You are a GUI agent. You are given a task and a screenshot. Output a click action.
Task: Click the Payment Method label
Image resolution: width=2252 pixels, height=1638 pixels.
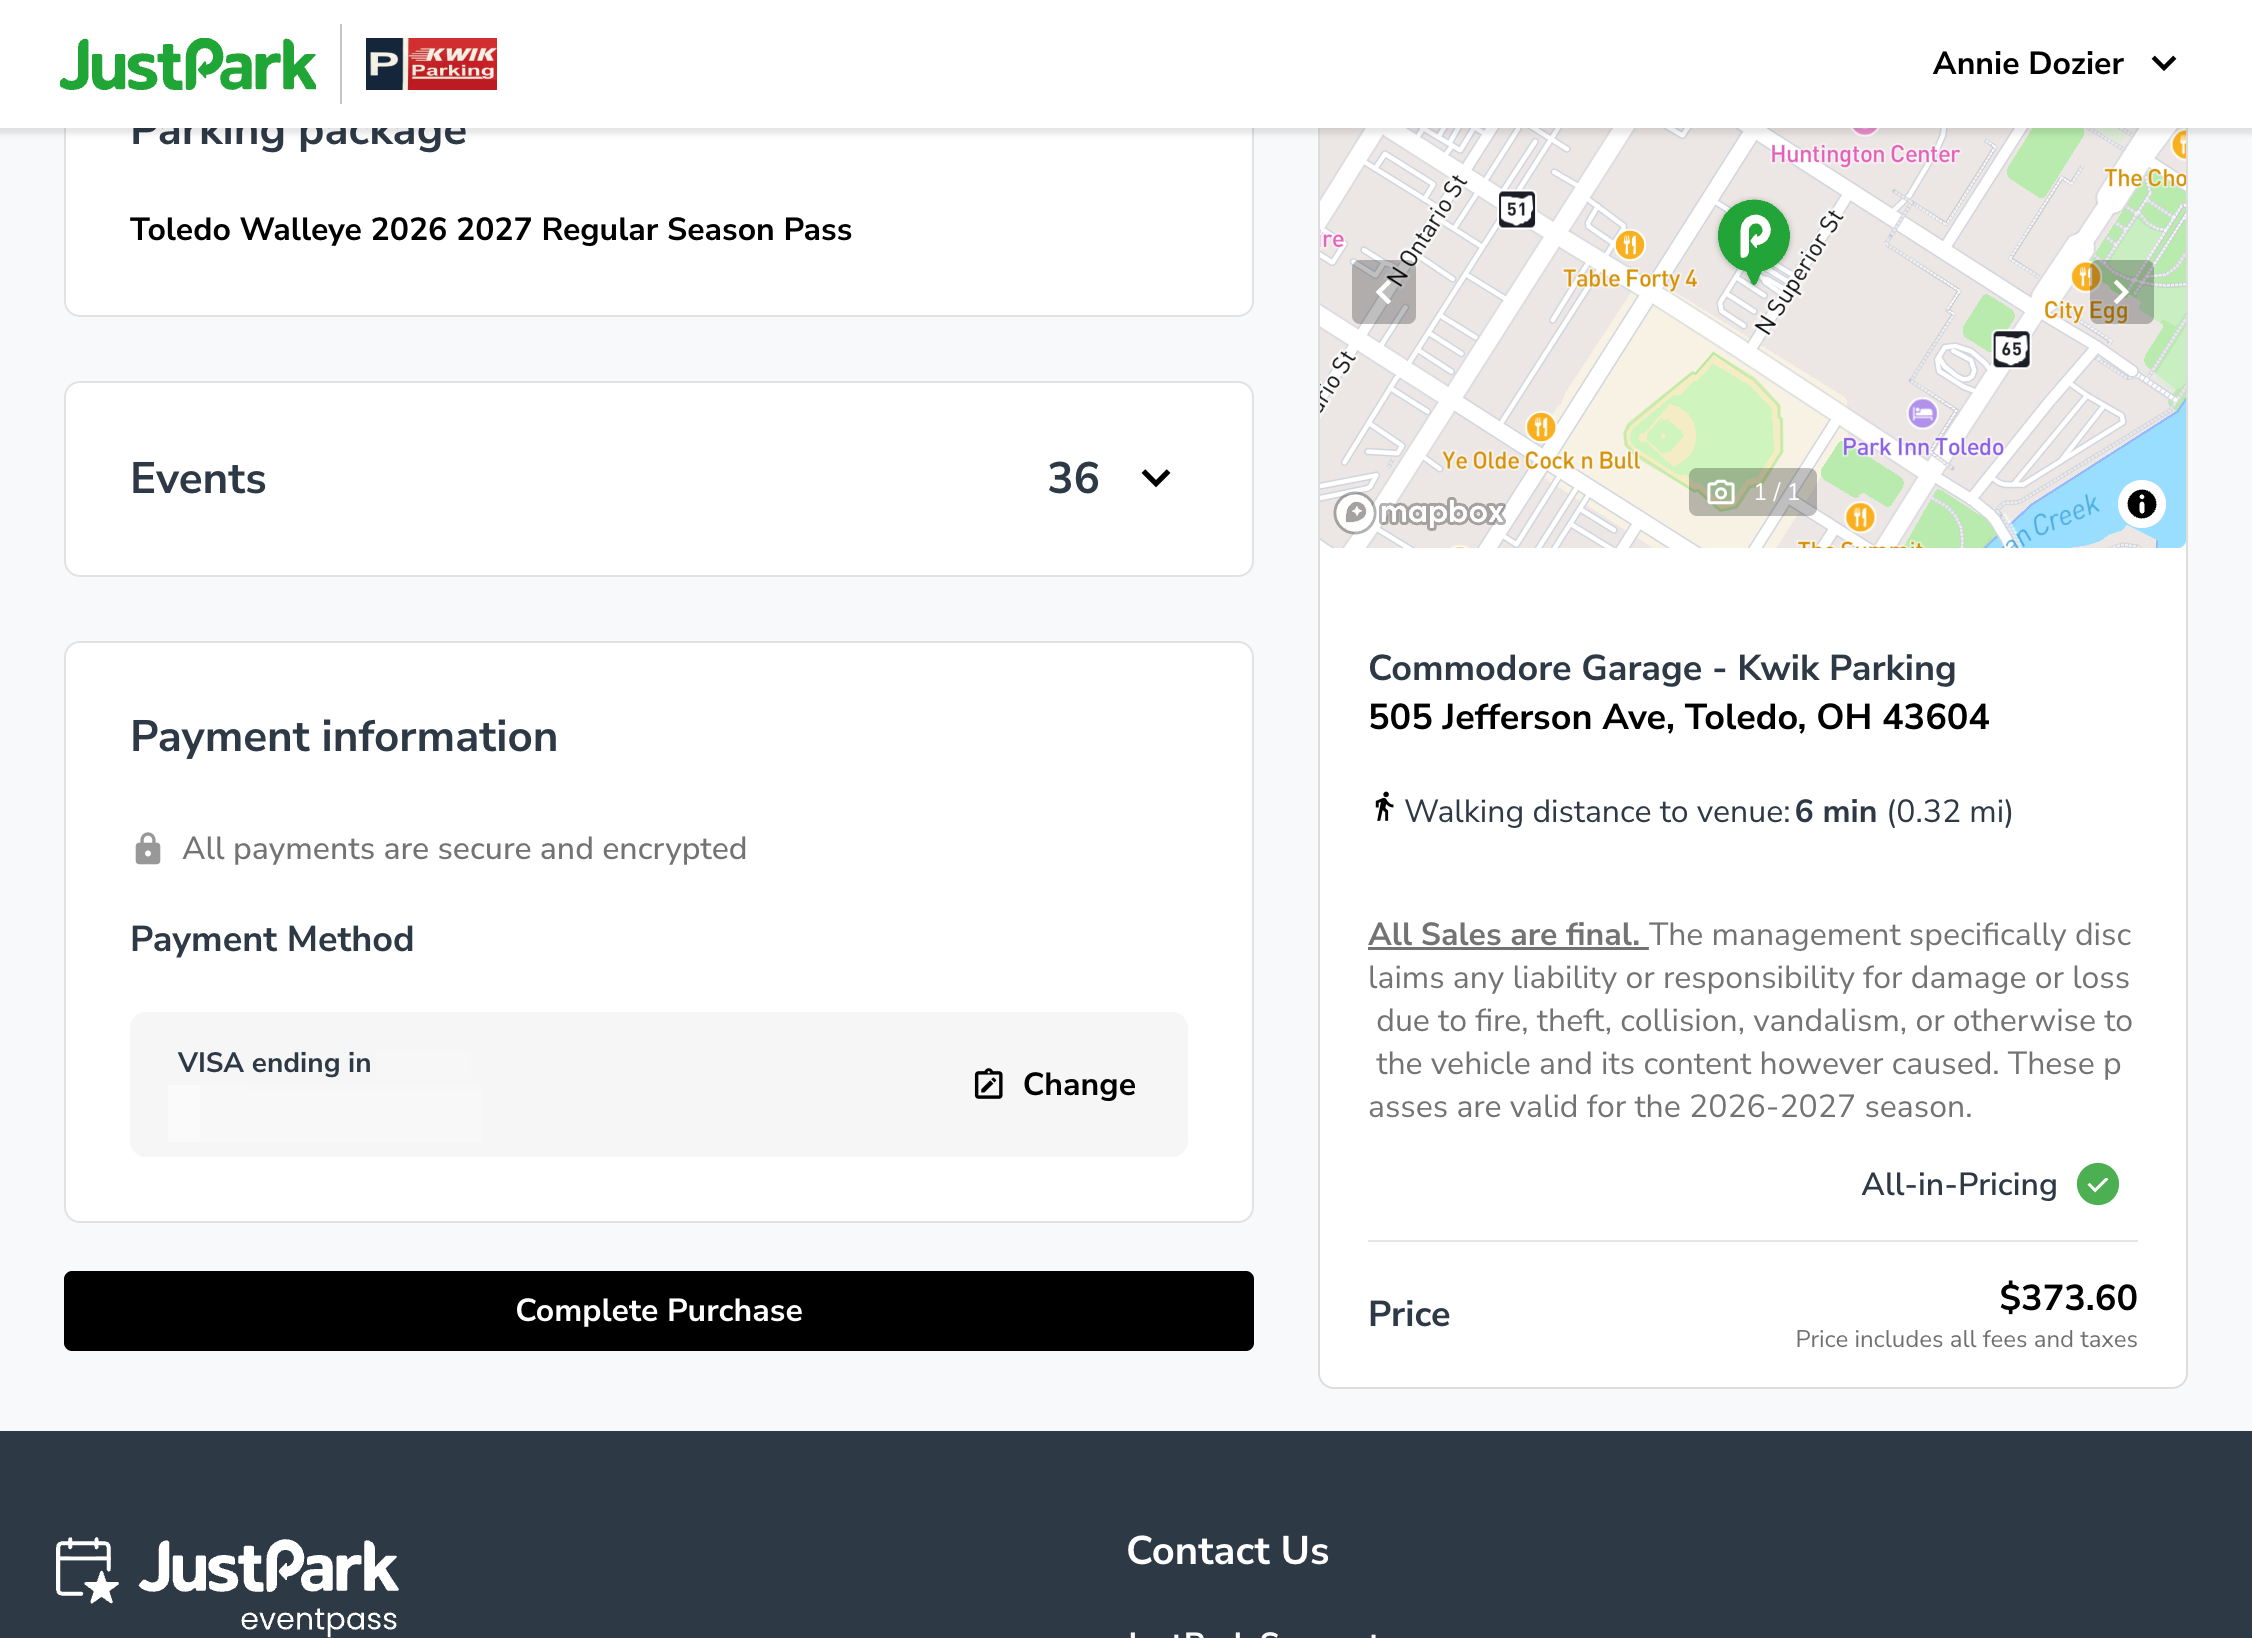point(272,939)
